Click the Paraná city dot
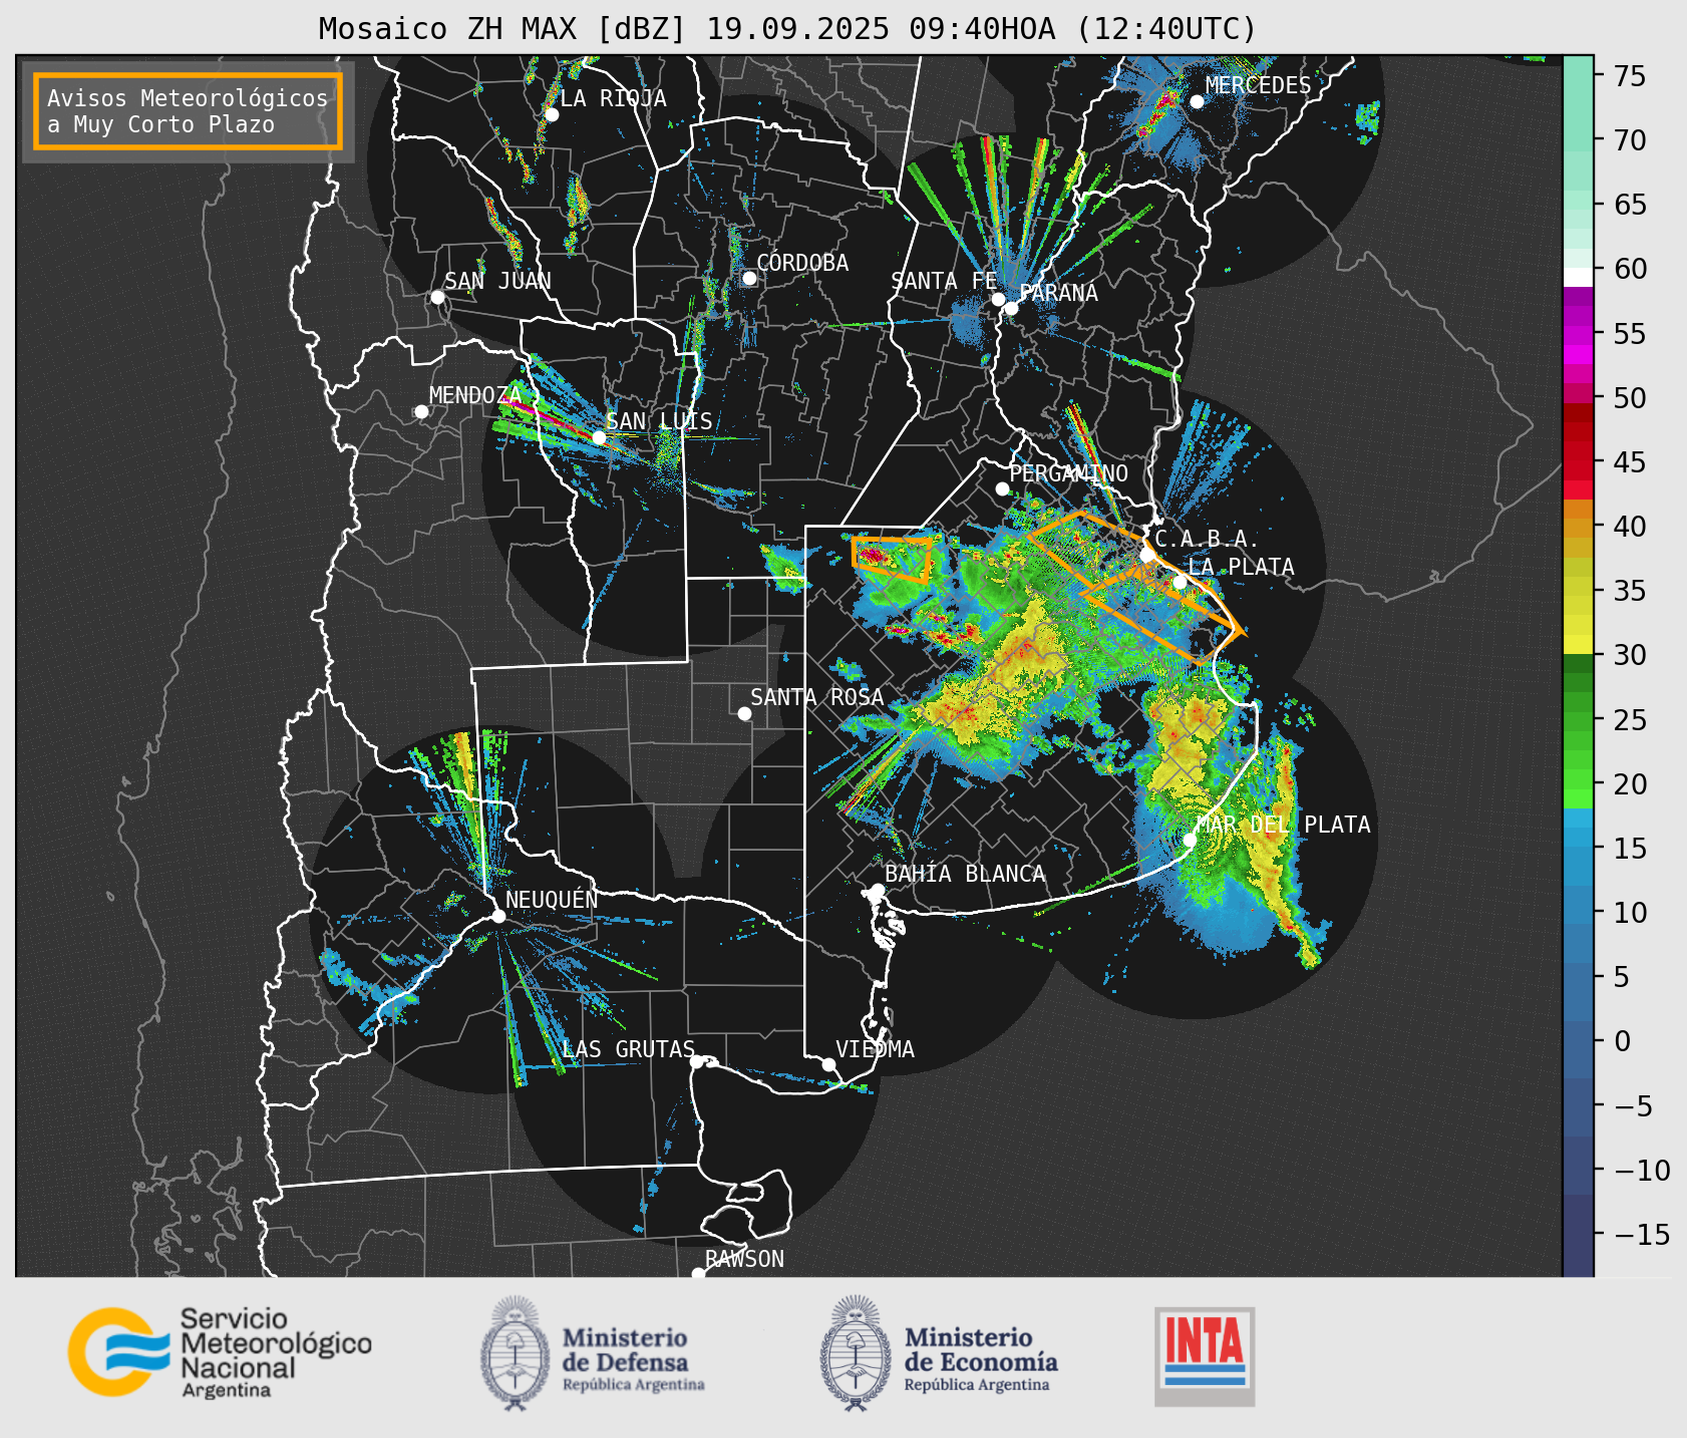This screenshot has width=1687, height=1438. coord(1011,308)
